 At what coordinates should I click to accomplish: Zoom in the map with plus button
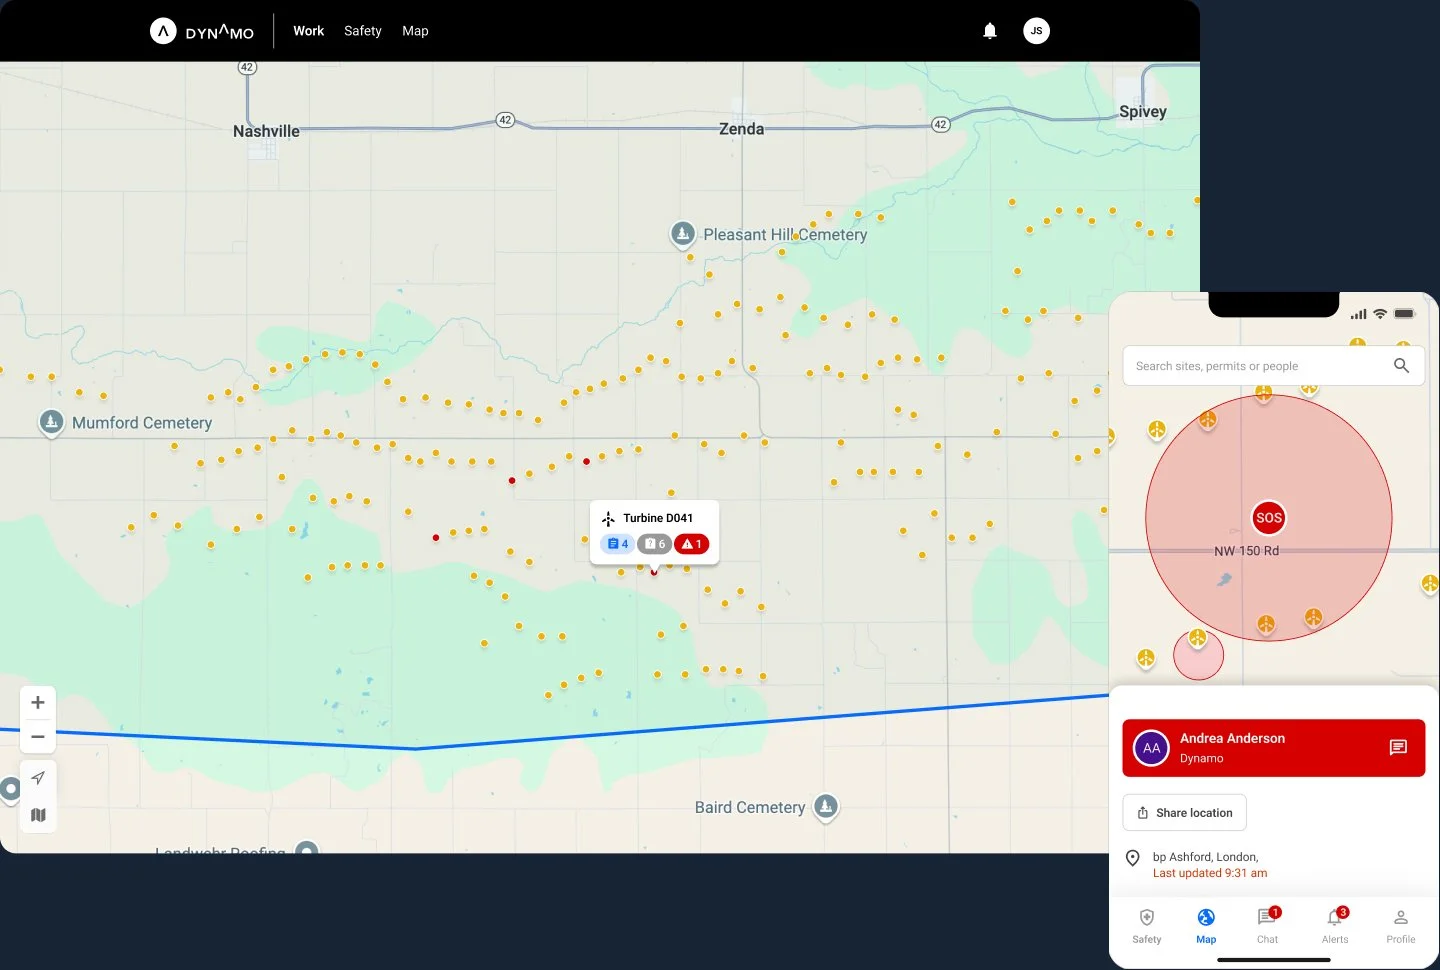click(x=38, y=702)
